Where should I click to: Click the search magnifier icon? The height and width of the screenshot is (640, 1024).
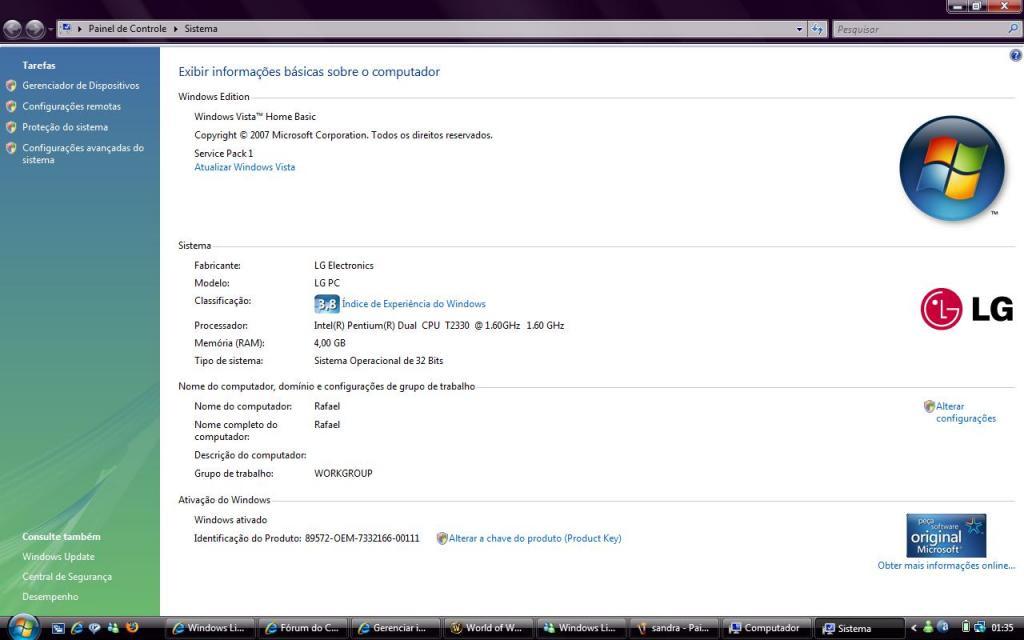1013,29
